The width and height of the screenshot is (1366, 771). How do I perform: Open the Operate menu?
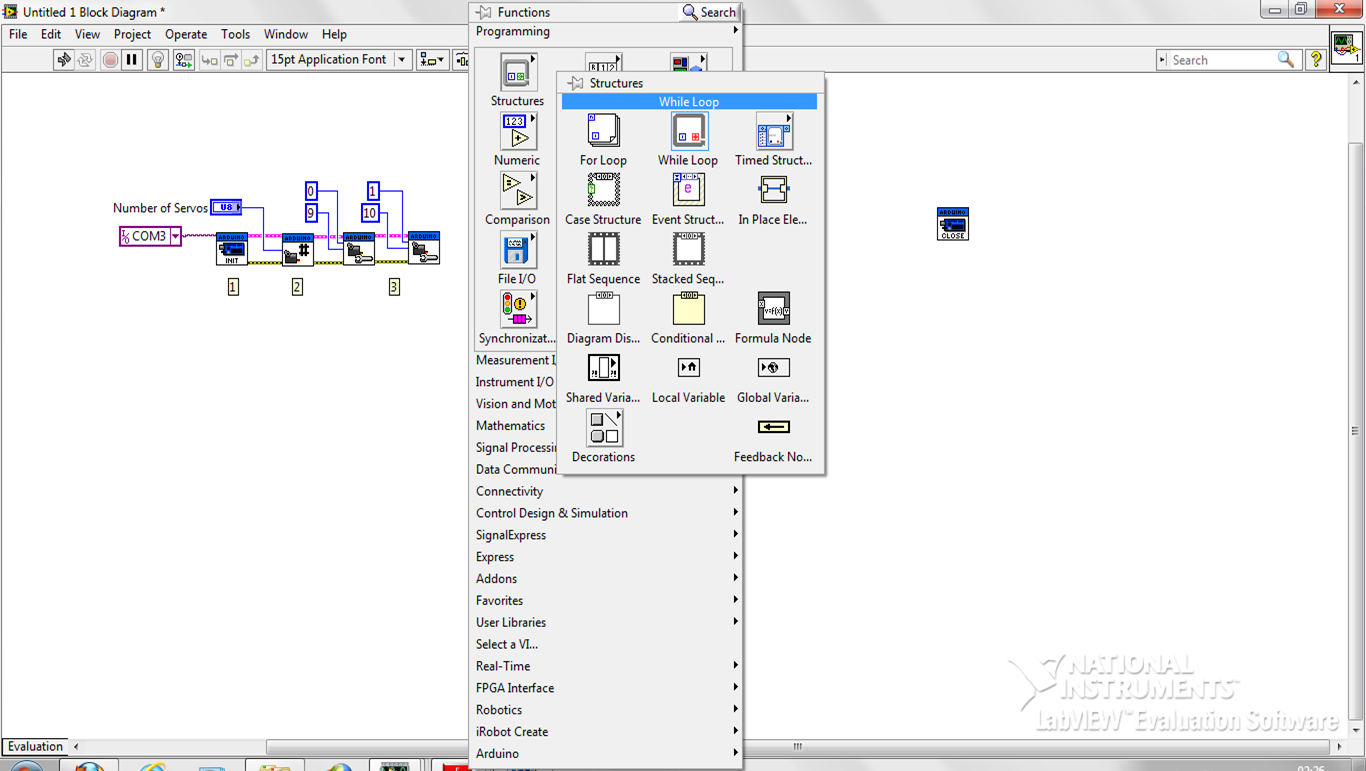[185, 33]
